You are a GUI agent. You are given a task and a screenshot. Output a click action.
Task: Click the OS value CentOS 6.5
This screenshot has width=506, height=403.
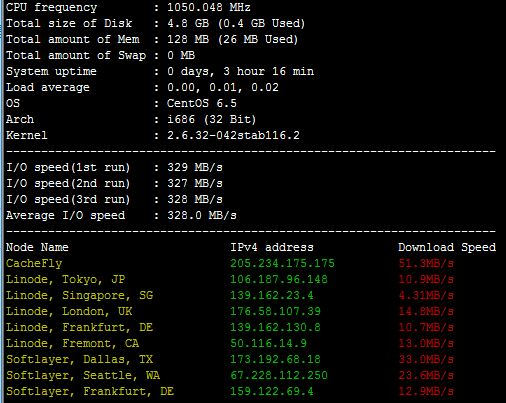click(x=202, y=103)
